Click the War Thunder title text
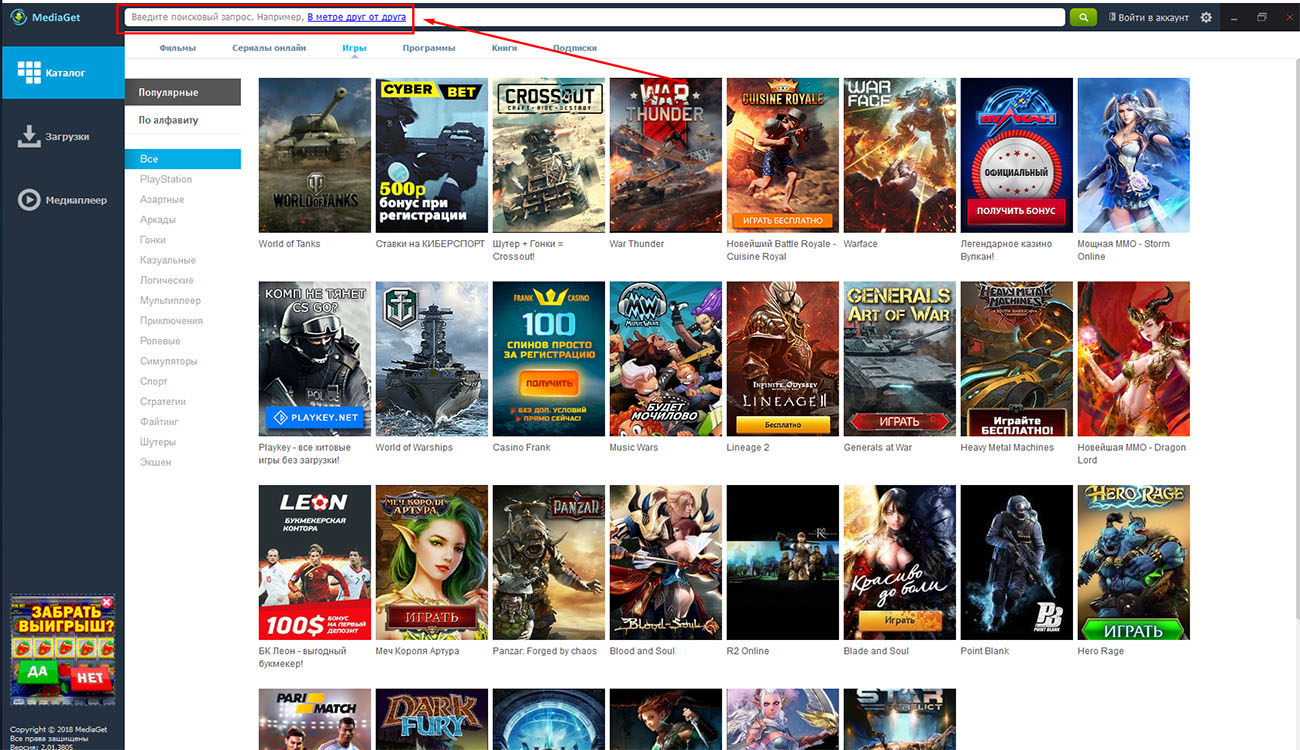The image size is (1300, 750). click(x=637, y=244)
